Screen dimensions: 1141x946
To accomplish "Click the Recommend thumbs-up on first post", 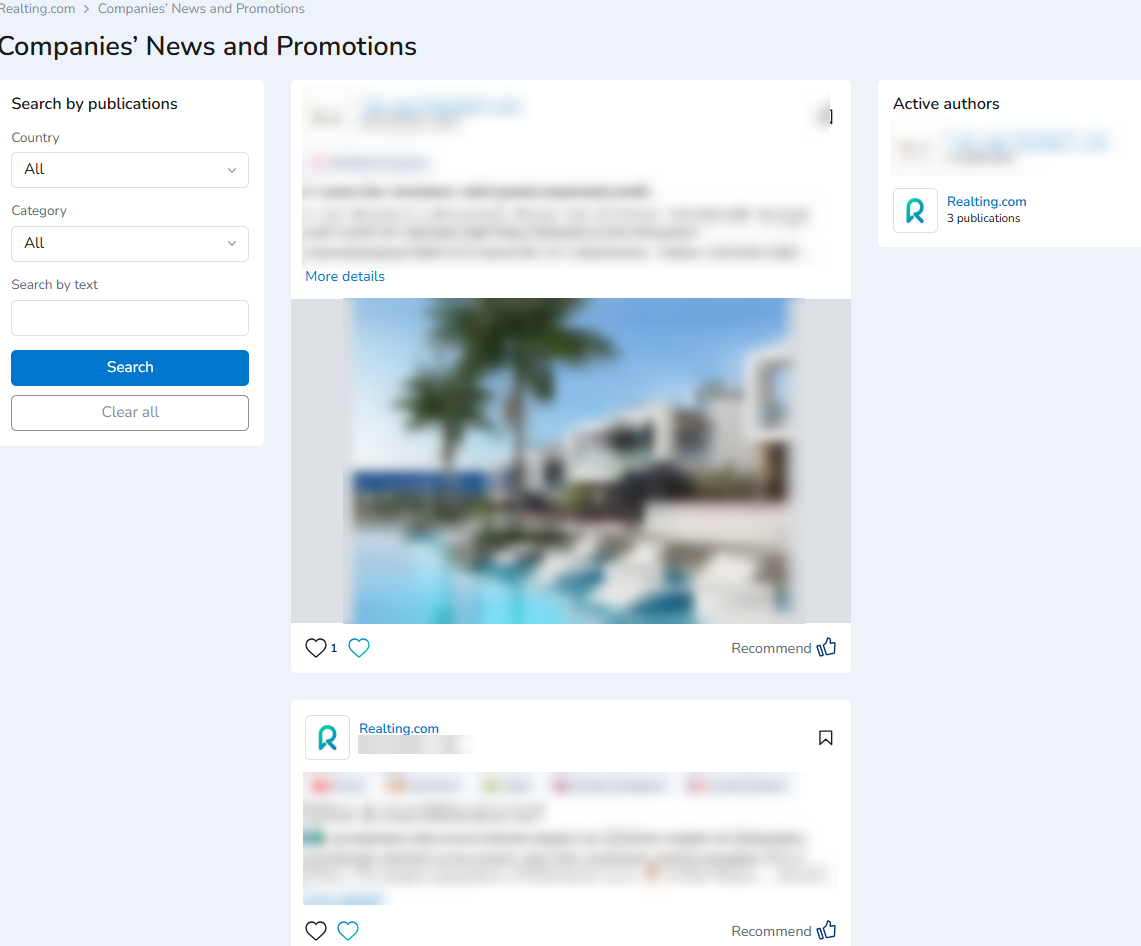I will point(827,647).
